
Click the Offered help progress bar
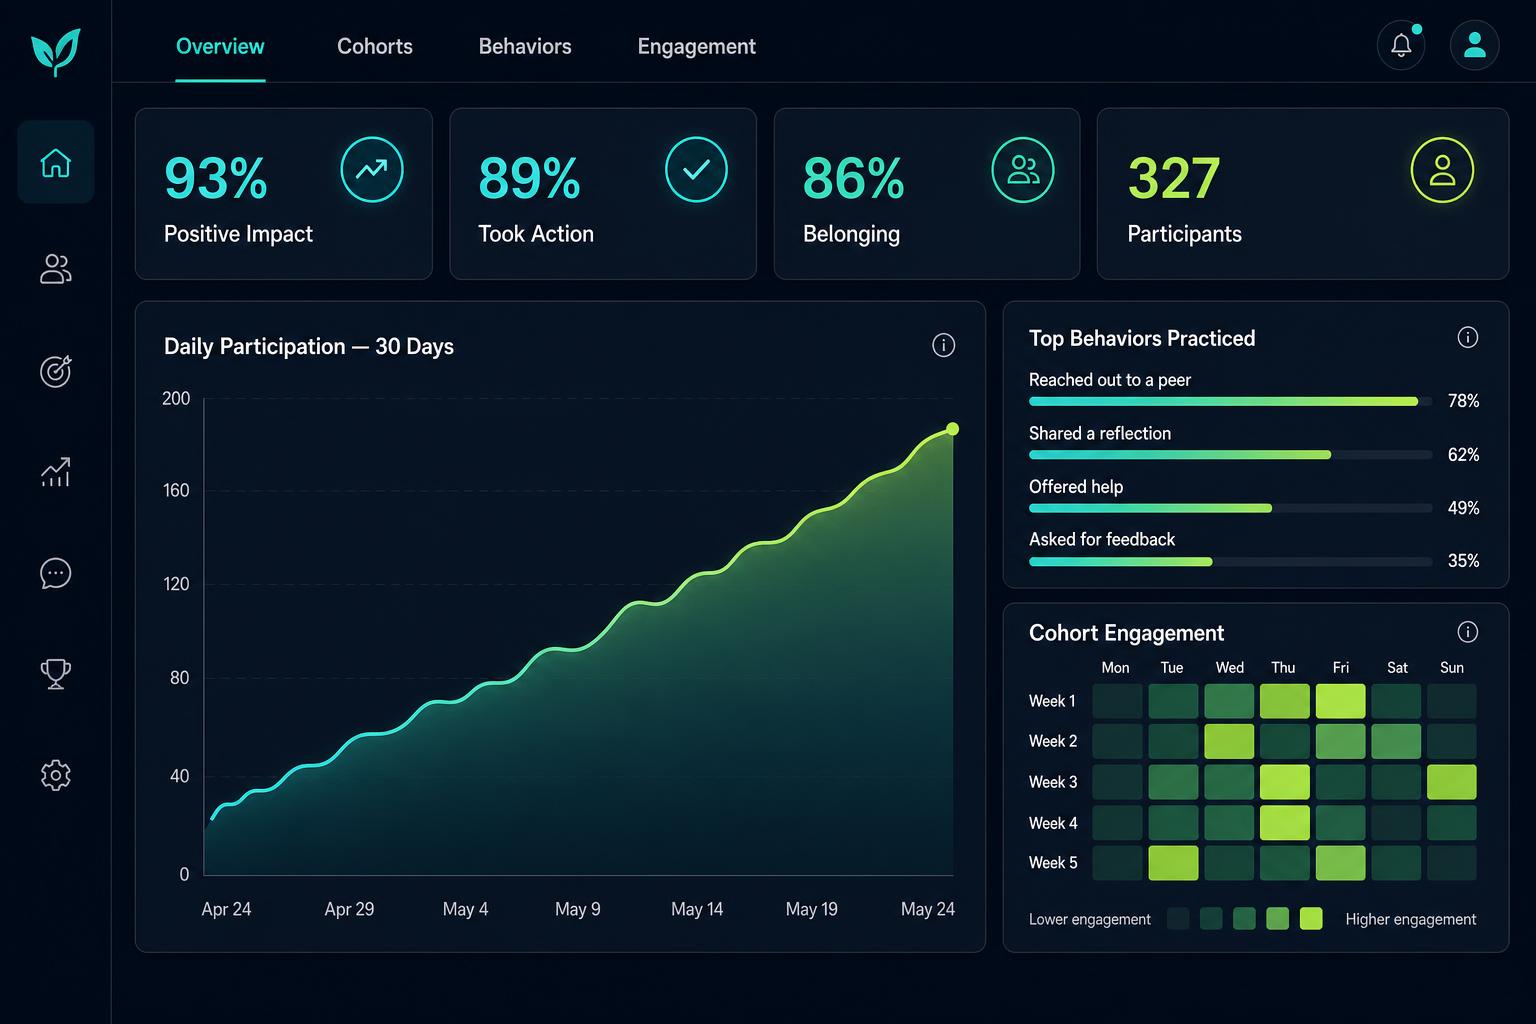(x=1231, y=508)
